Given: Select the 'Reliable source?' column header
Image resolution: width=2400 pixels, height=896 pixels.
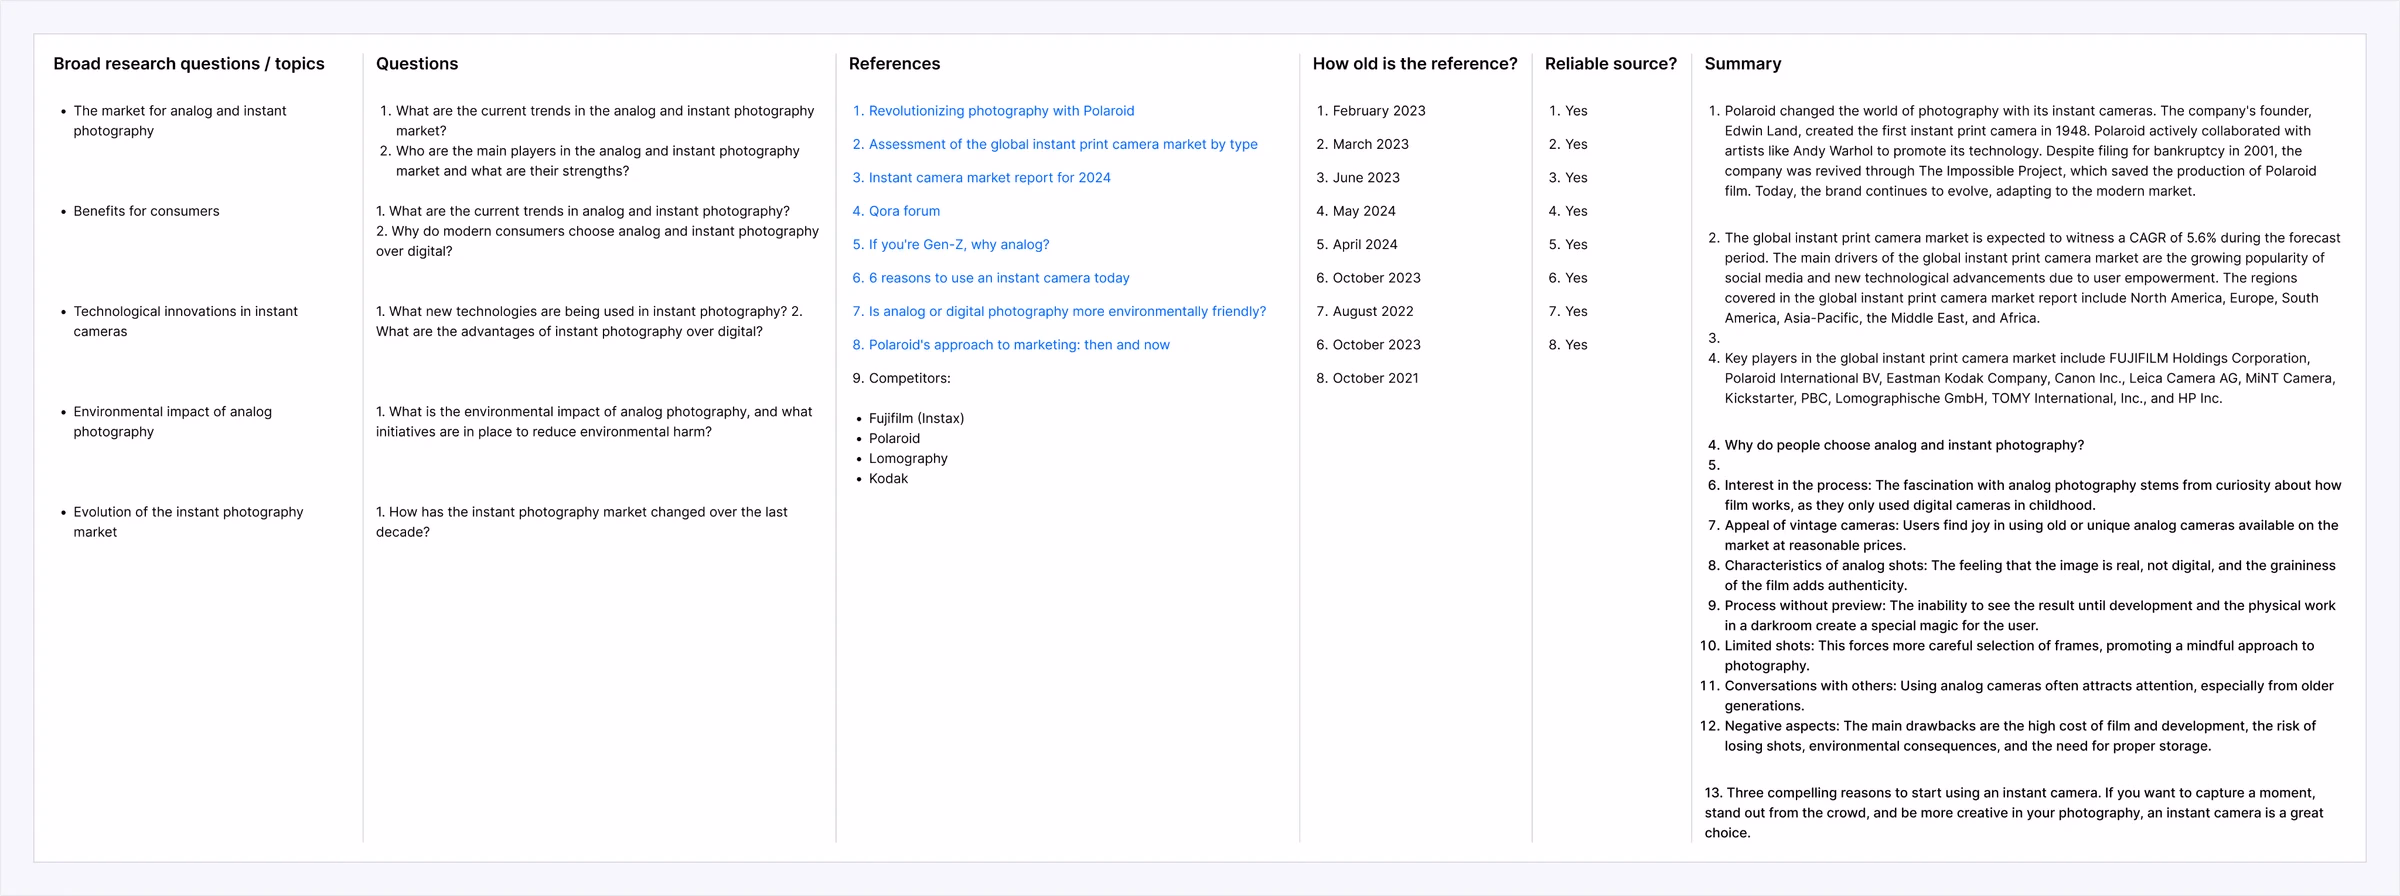Looking at the screenshot, I should 1611,64.
